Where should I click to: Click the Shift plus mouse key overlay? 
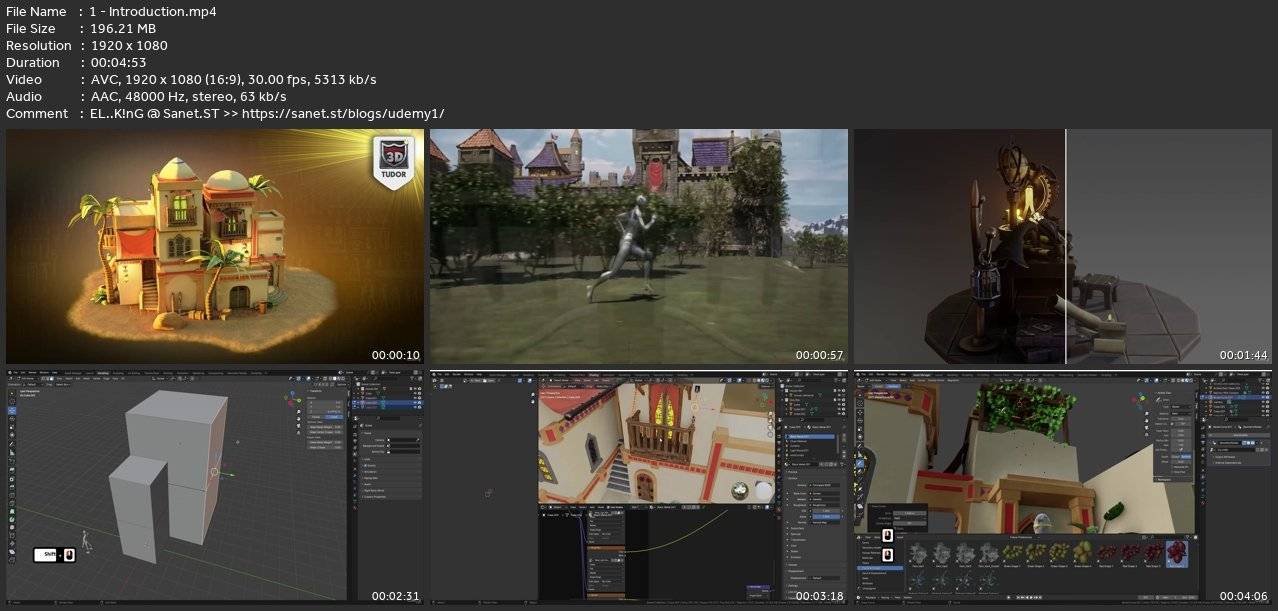(x=55, y=554)
